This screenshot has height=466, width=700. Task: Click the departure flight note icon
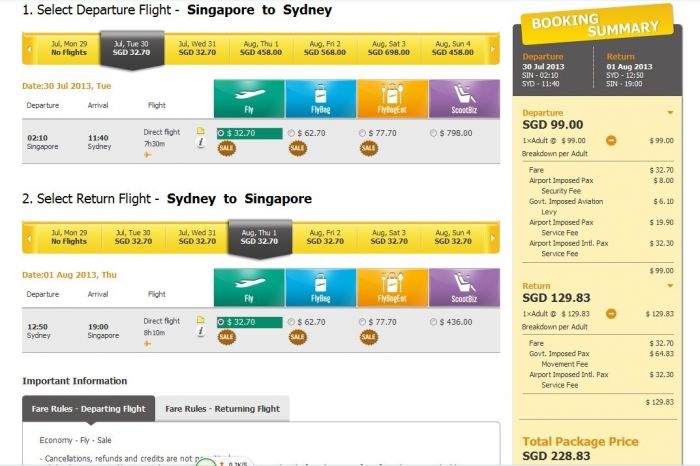click(200, 131)
